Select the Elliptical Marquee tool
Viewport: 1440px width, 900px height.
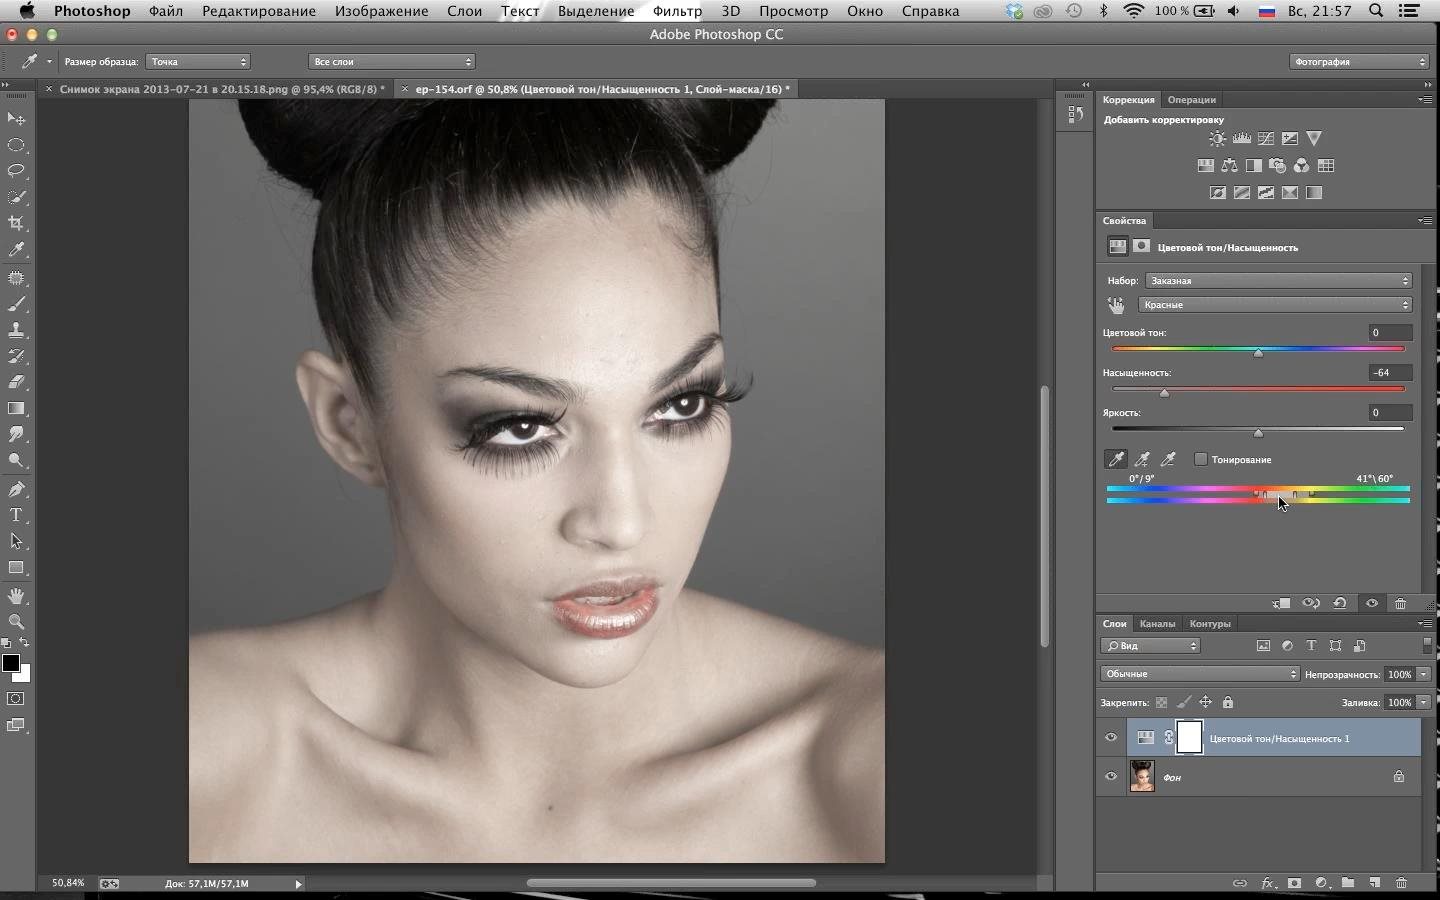[16, 145]
